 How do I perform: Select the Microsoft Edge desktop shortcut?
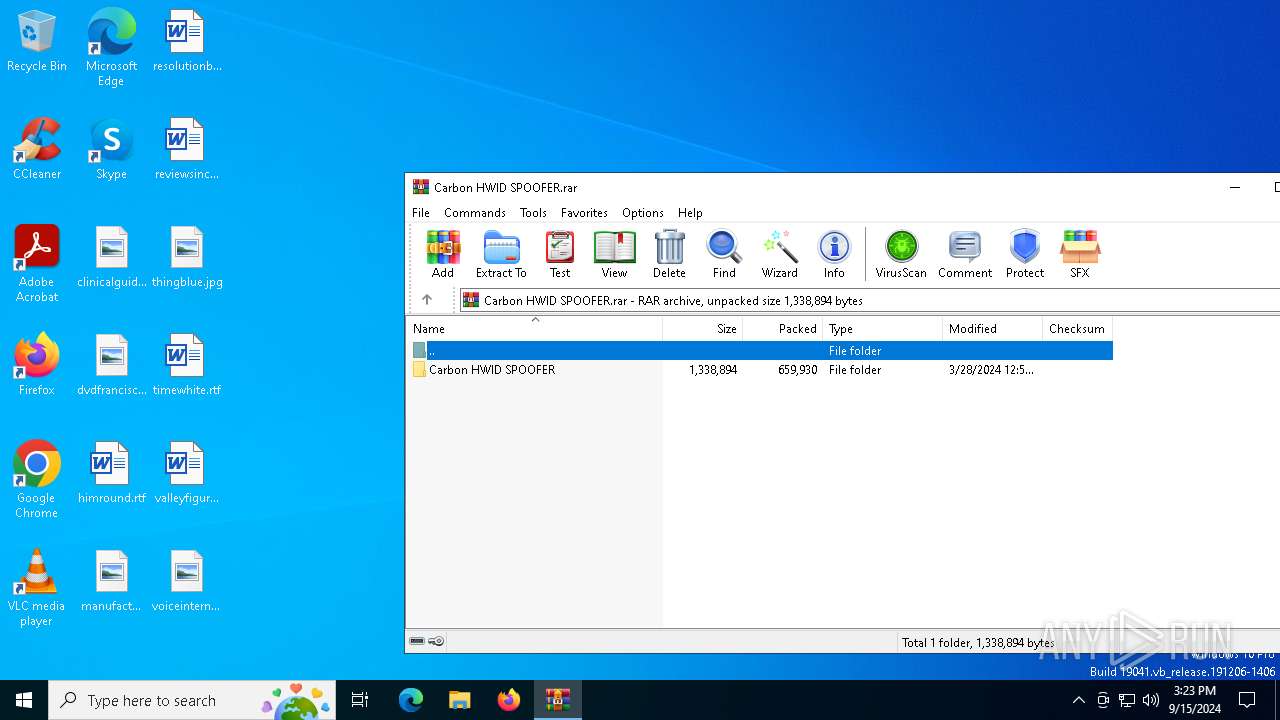click(x=111, y=47)
